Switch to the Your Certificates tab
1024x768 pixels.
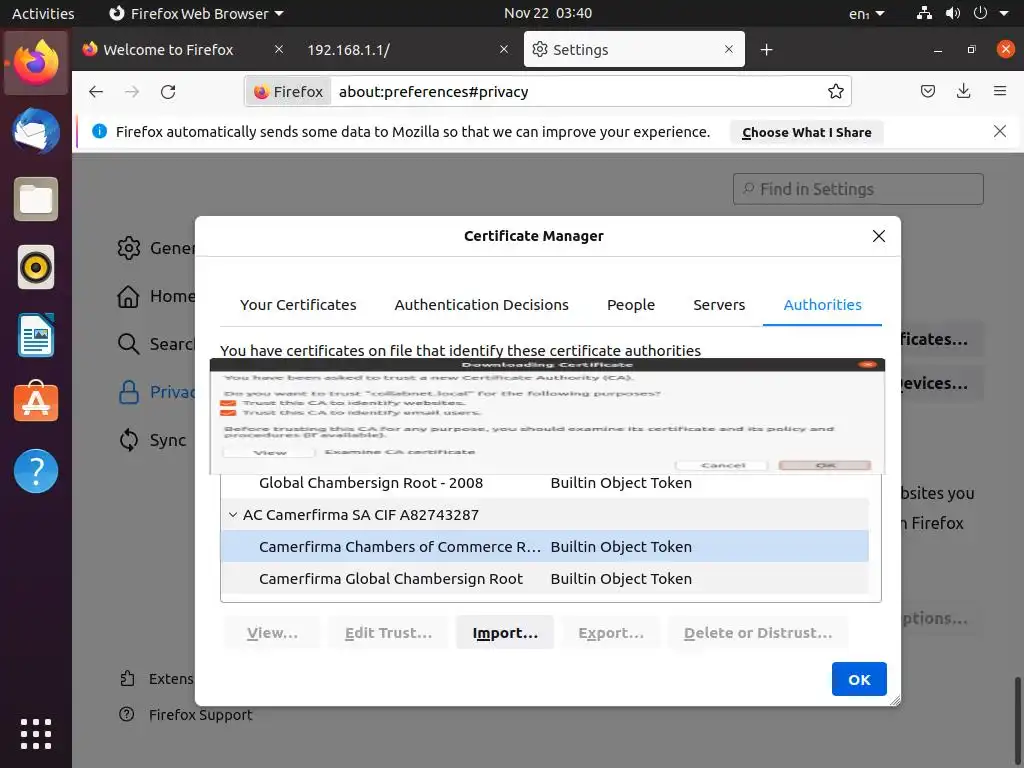(x=298, y=305)
